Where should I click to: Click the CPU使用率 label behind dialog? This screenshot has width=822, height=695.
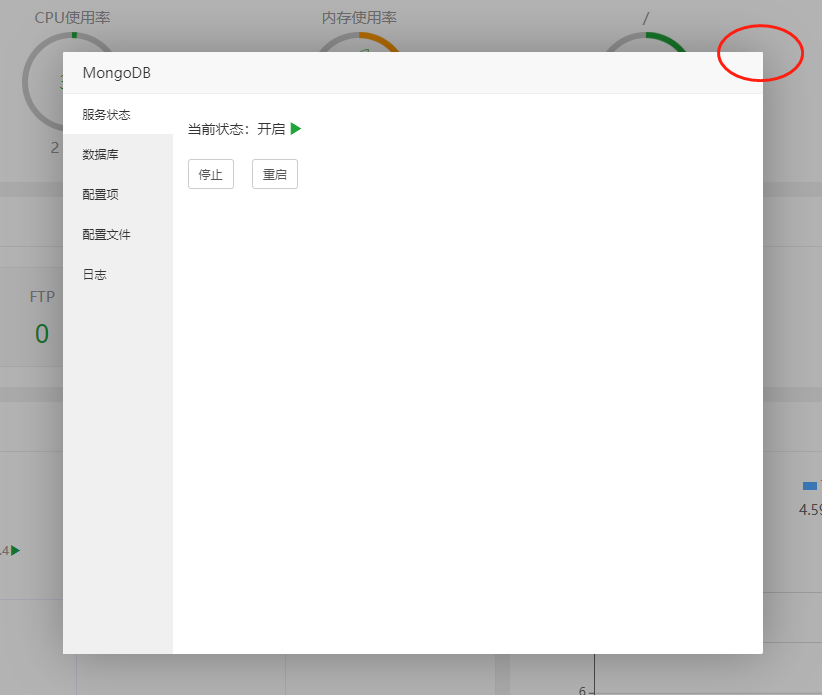coord(72,18)
